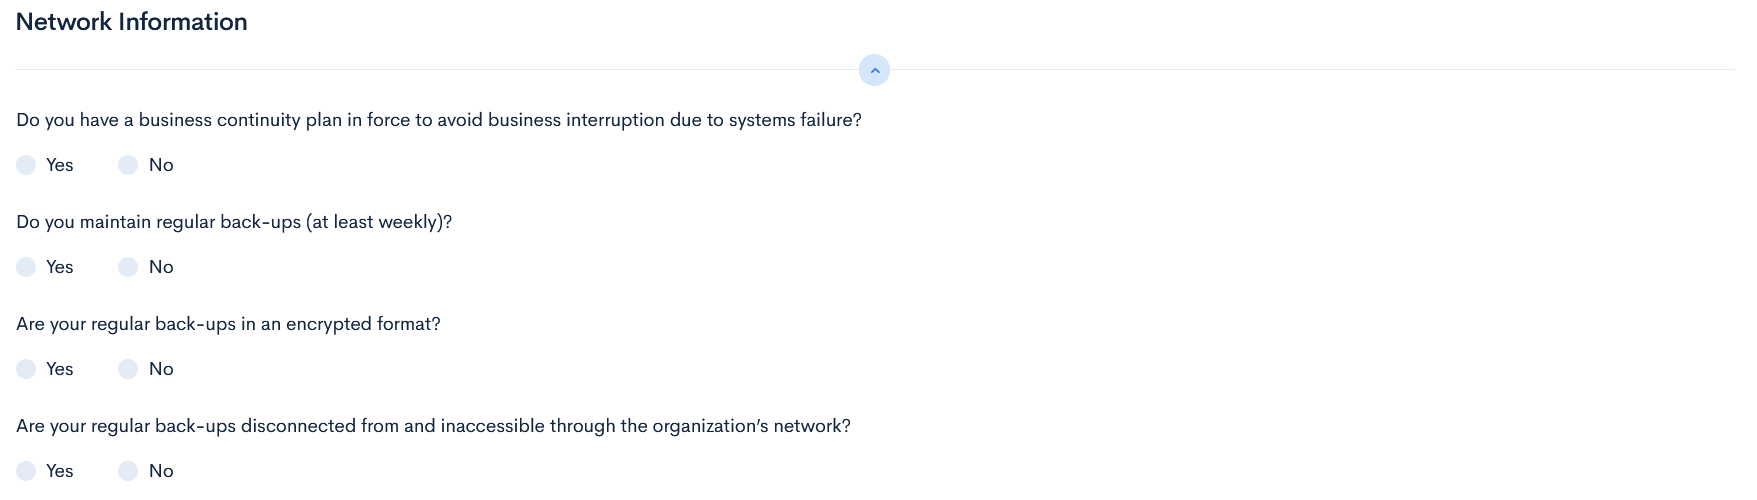Viewport: 1757px width, 500px height.
Task: Click the Network Information heading
Action: coord(131,22)
